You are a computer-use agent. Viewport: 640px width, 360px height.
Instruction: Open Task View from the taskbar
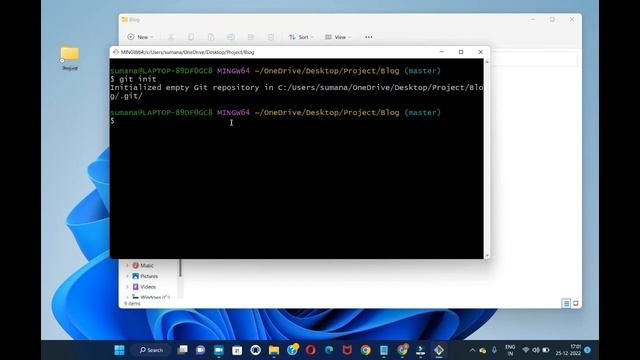182,350
